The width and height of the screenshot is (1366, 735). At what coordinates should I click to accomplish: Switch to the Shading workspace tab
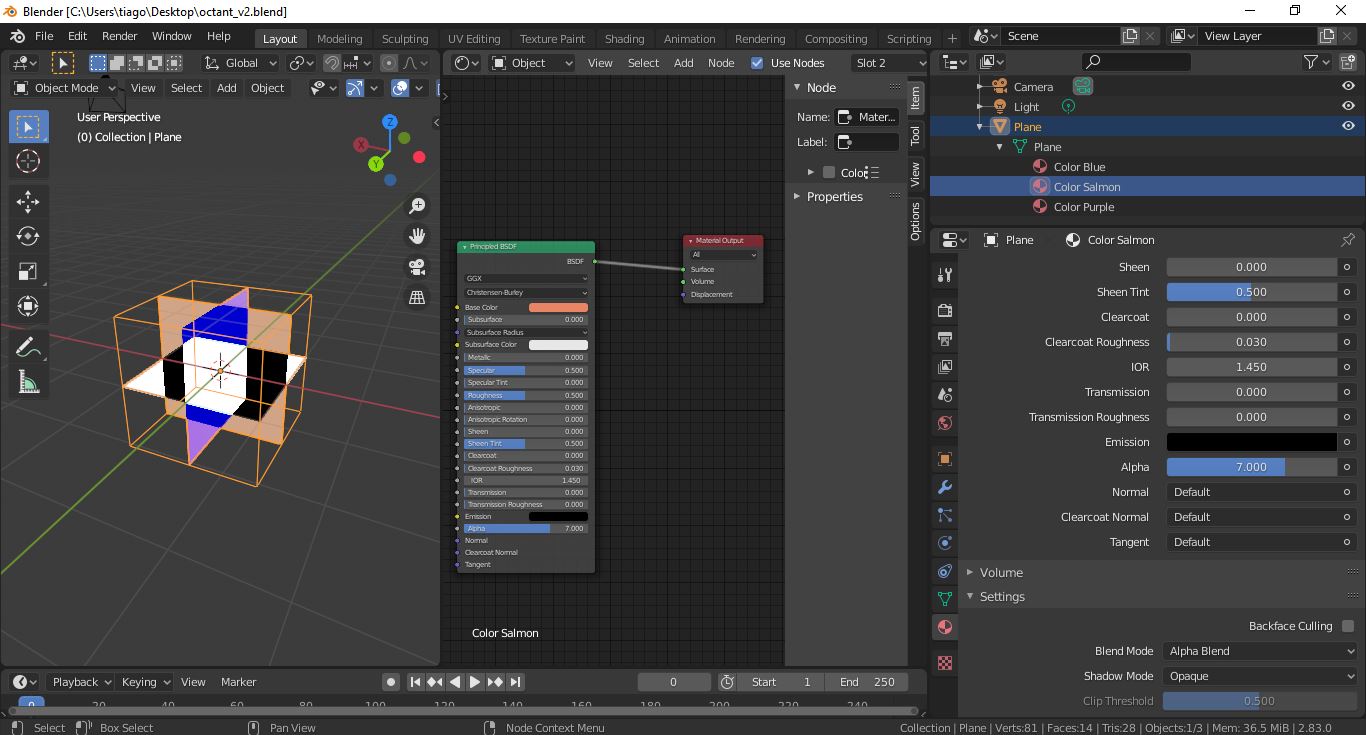pyautogui.click(x=624, y=39)
